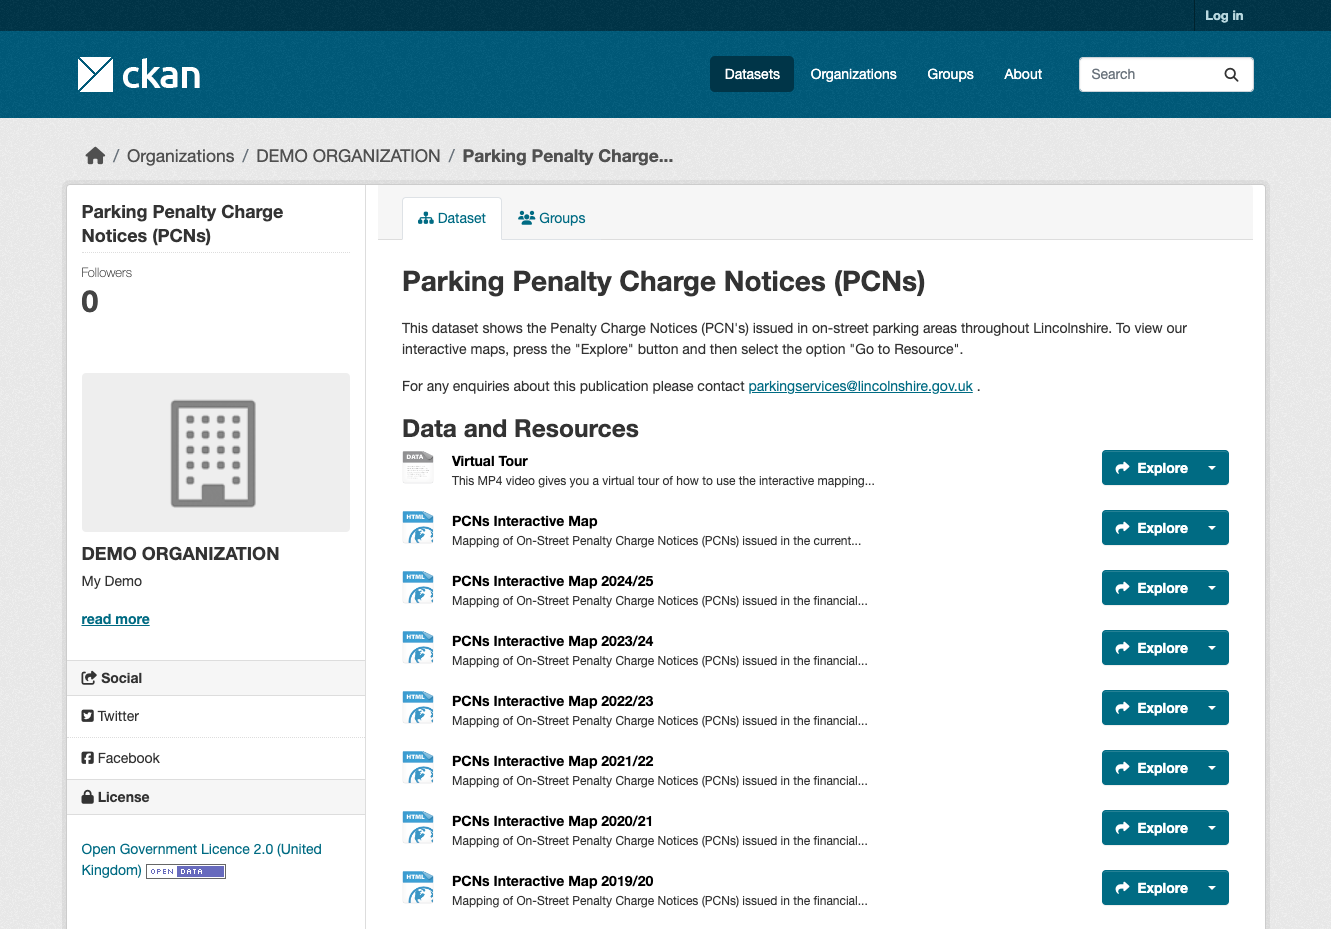The image size is (1331, 929).
Task: Expand Explore dropdown for PCNs Interactive Map 2019/20
Action: click(1212, 888)
